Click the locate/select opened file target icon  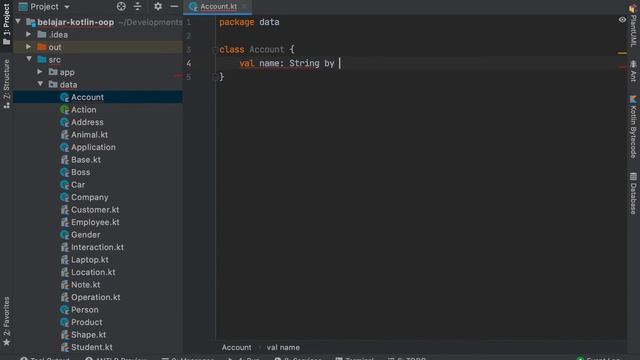point(121,7)
